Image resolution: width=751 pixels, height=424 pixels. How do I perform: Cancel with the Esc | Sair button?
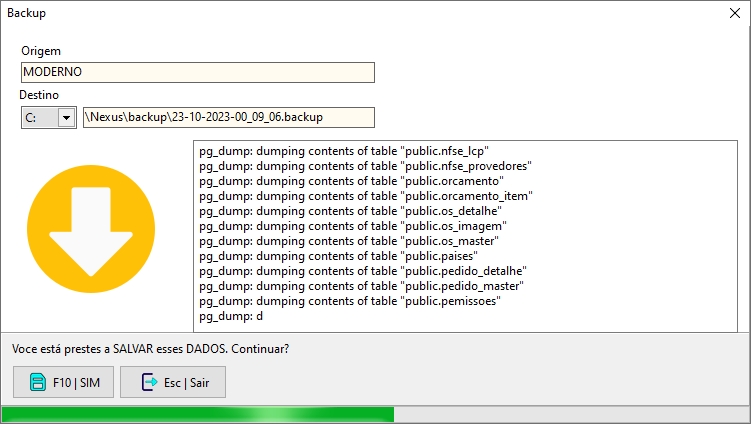pos(172,382)
